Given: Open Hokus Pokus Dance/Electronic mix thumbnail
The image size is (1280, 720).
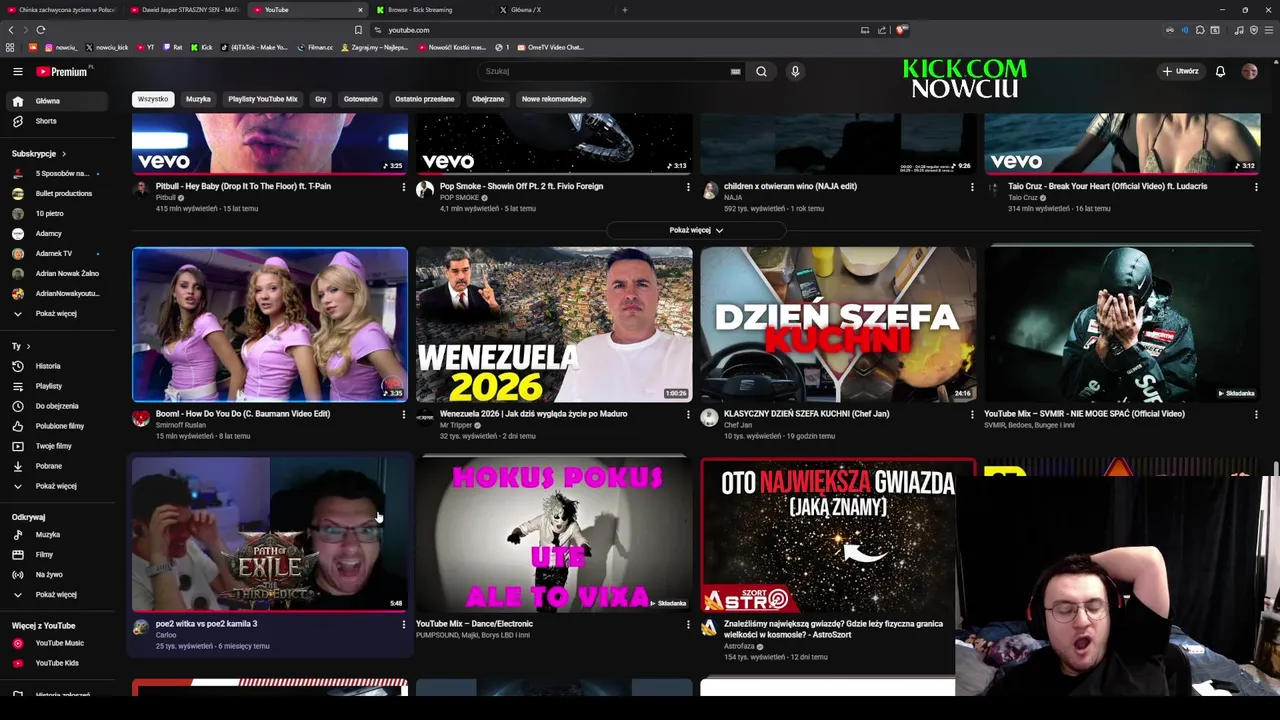Looking at the screenshot, I should click(x=554, y=534).
